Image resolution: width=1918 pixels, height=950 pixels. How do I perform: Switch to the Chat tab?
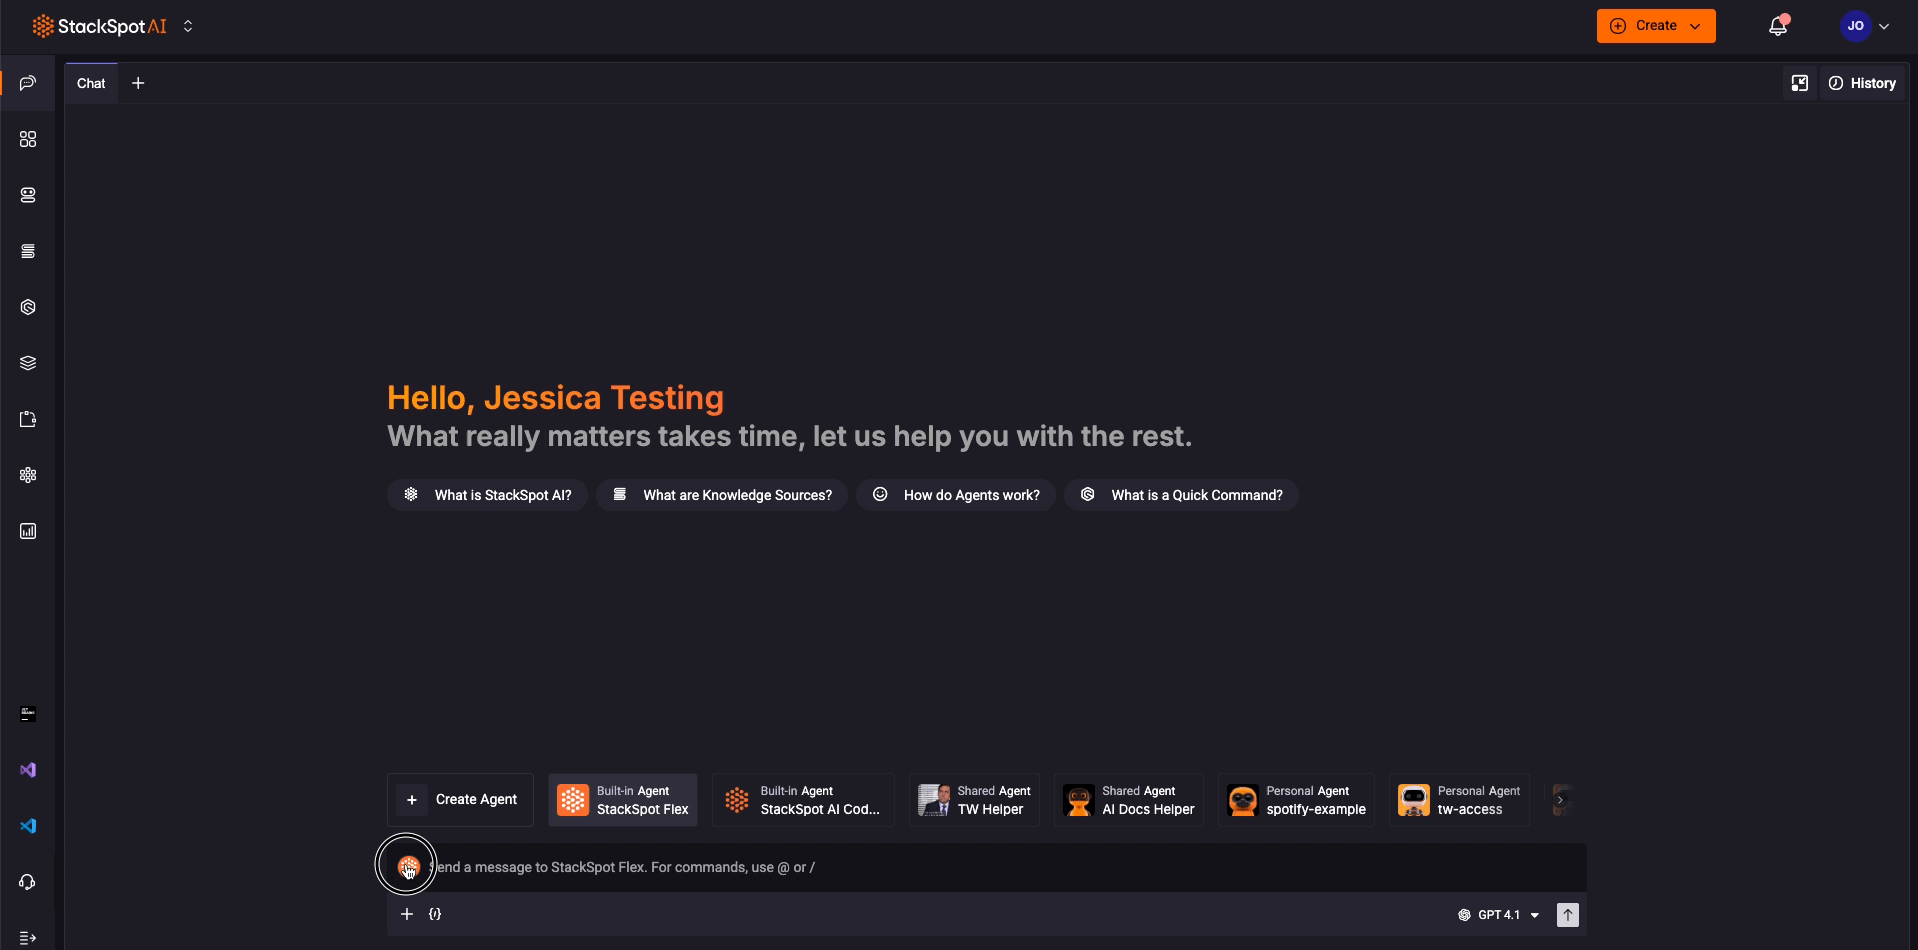(x=90, y=83)
